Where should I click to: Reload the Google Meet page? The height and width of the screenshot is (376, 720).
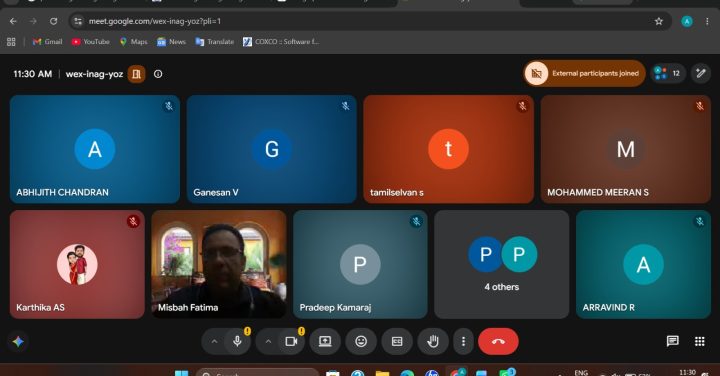(54, 21)
